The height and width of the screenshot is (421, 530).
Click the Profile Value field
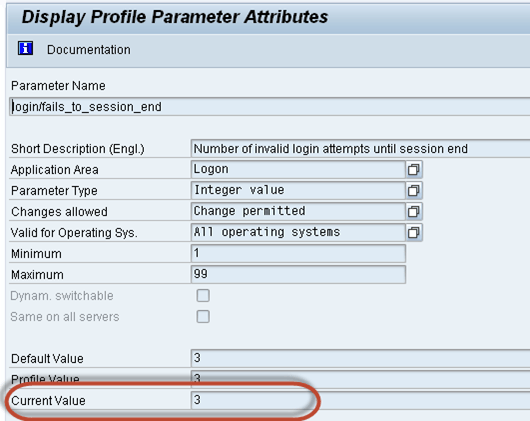point(360,379)
